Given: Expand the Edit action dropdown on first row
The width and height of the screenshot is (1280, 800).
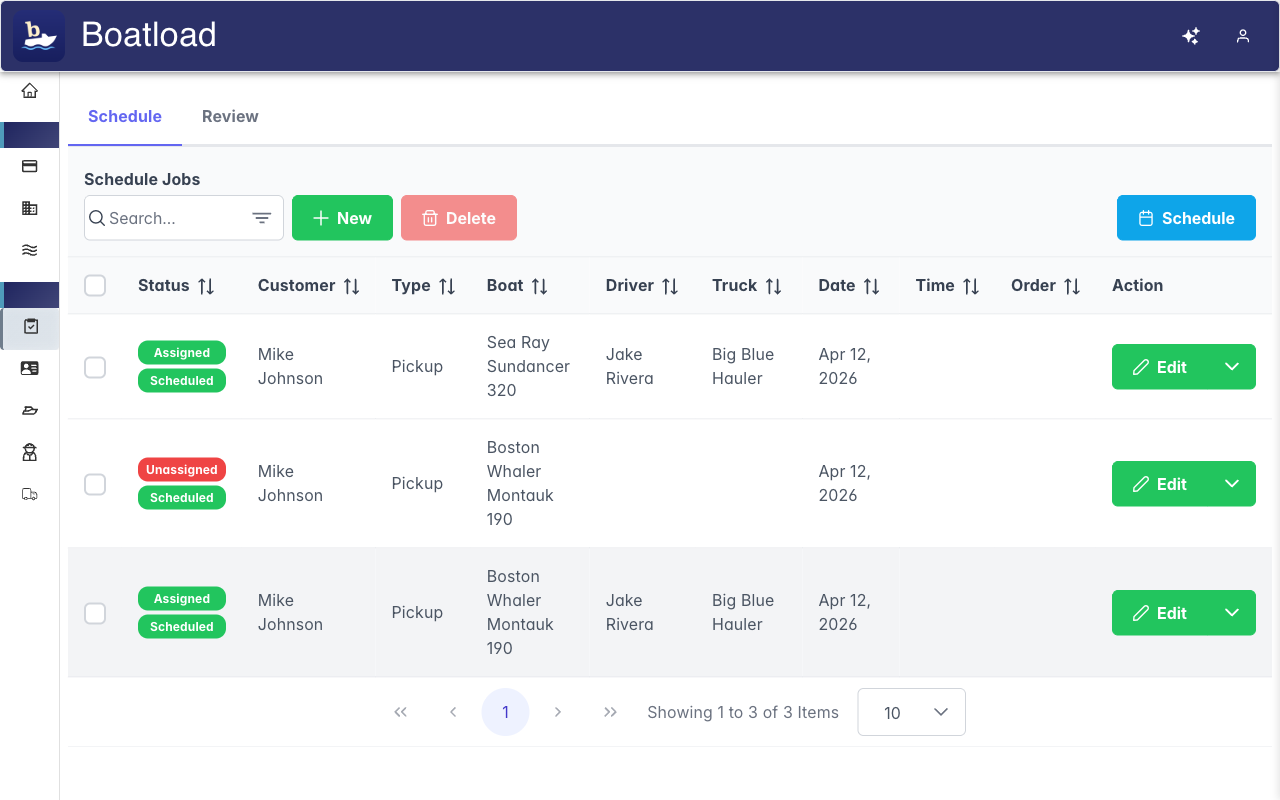Looking at the screenshot, I should click(x=1232, y=367).
